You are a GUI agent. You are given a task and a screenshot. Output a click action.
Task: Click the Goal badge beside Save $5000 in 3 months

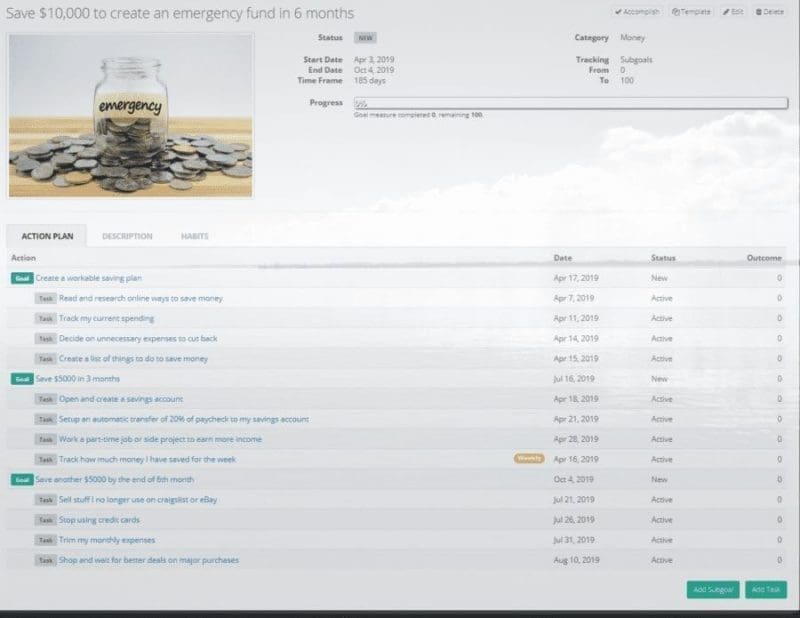[22, 379]
